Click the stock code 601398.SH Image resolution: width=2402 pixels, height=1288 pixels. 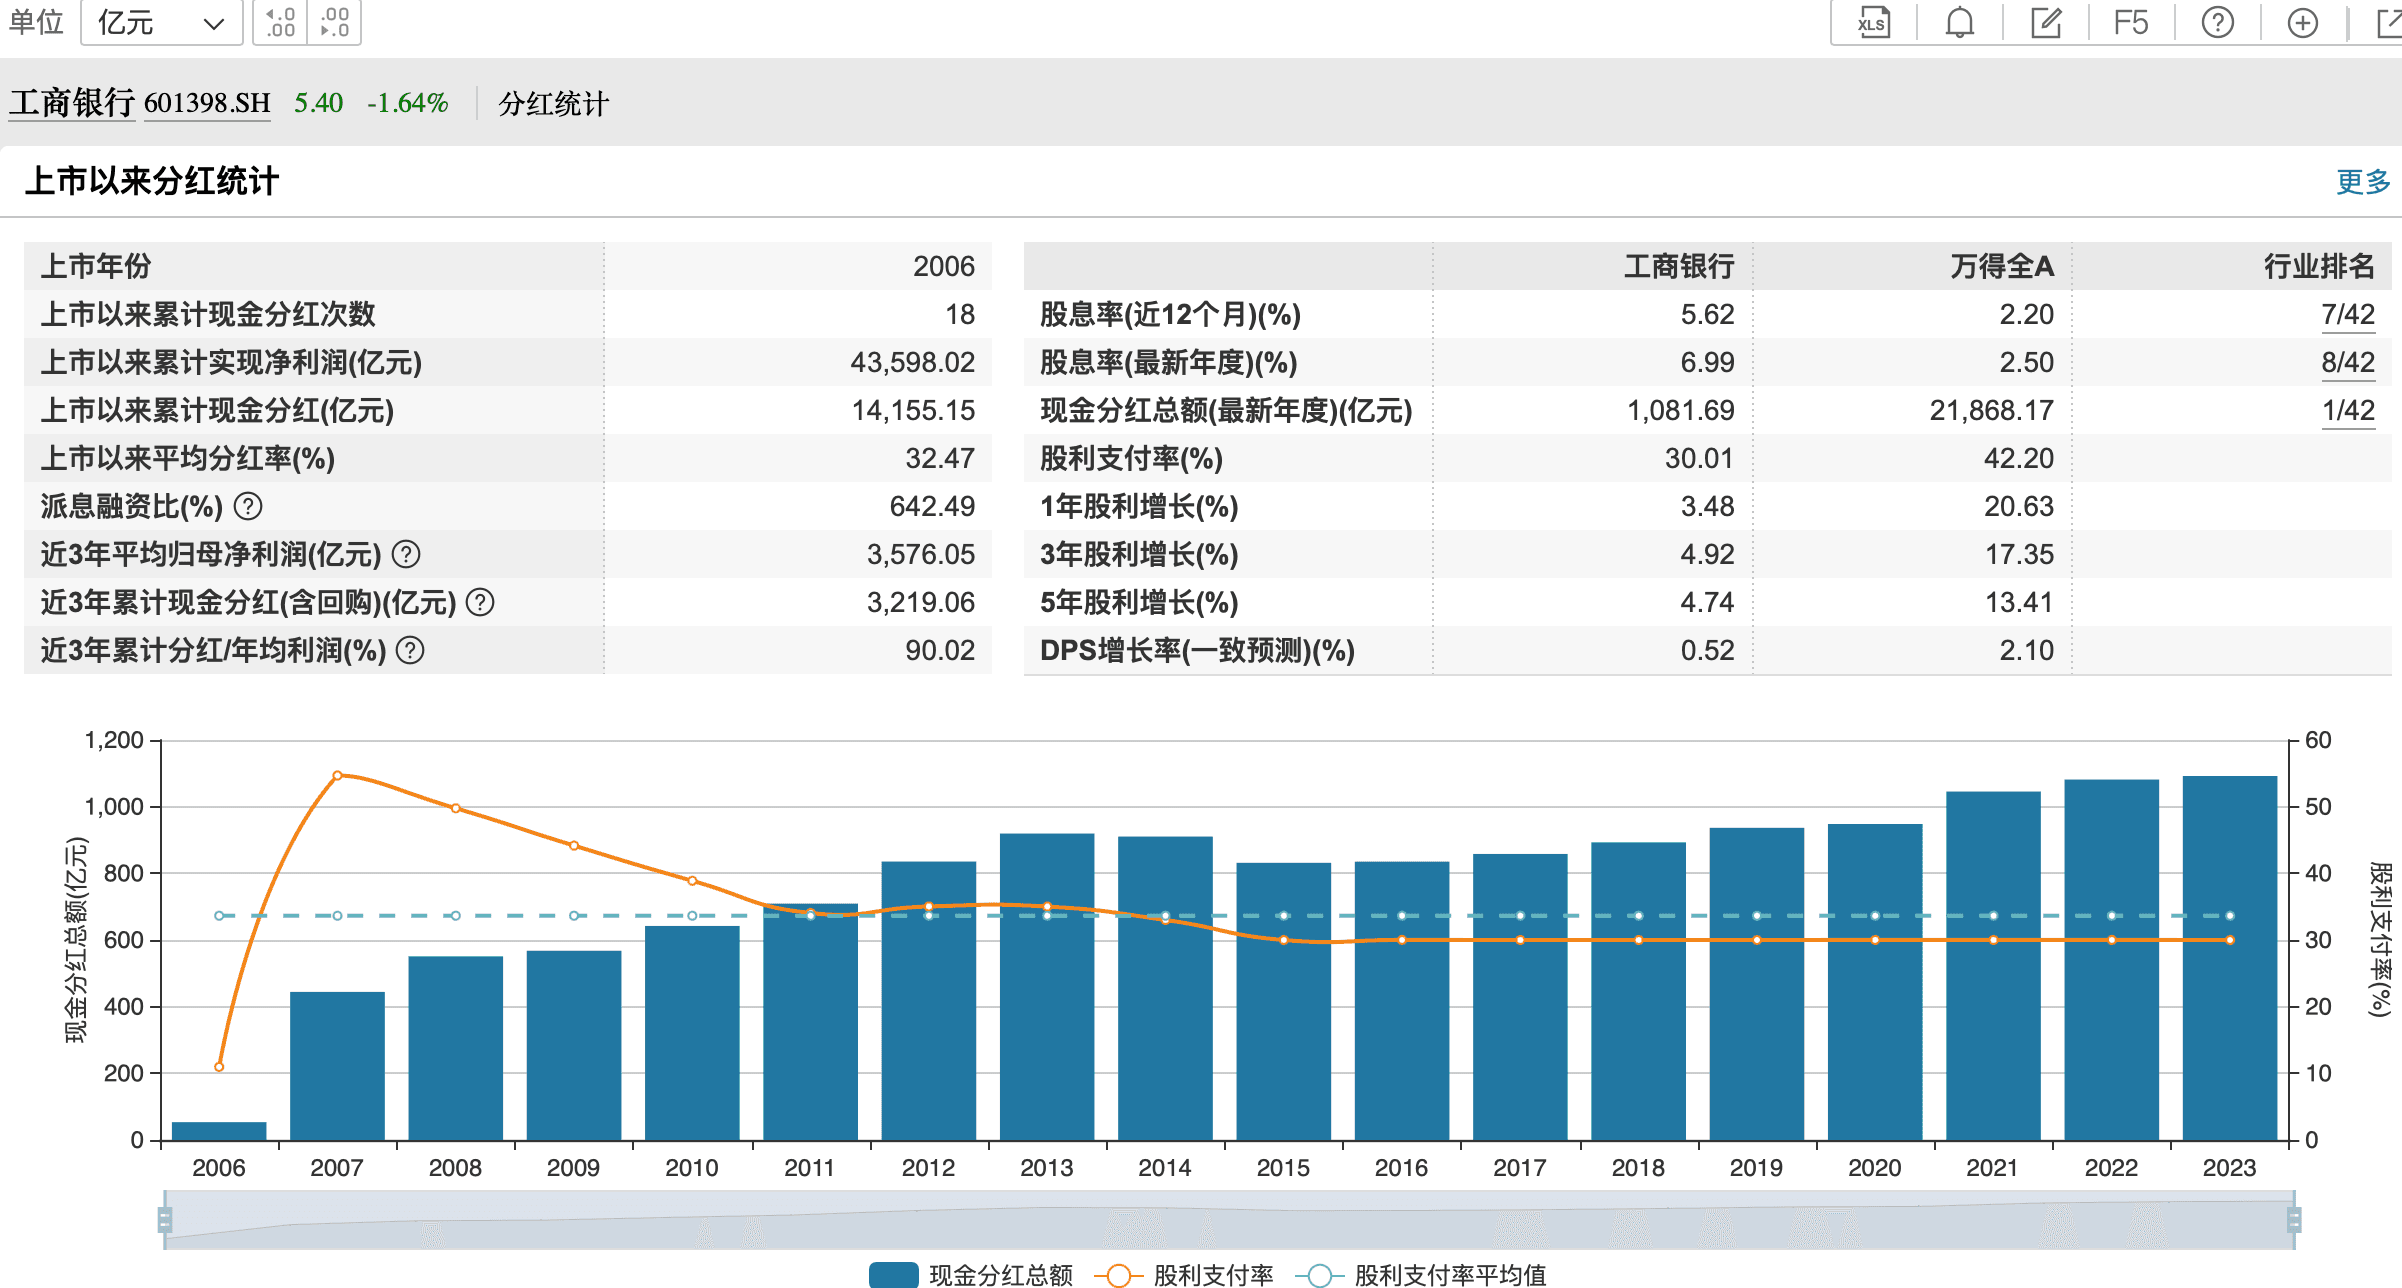(x=207, y=103)
